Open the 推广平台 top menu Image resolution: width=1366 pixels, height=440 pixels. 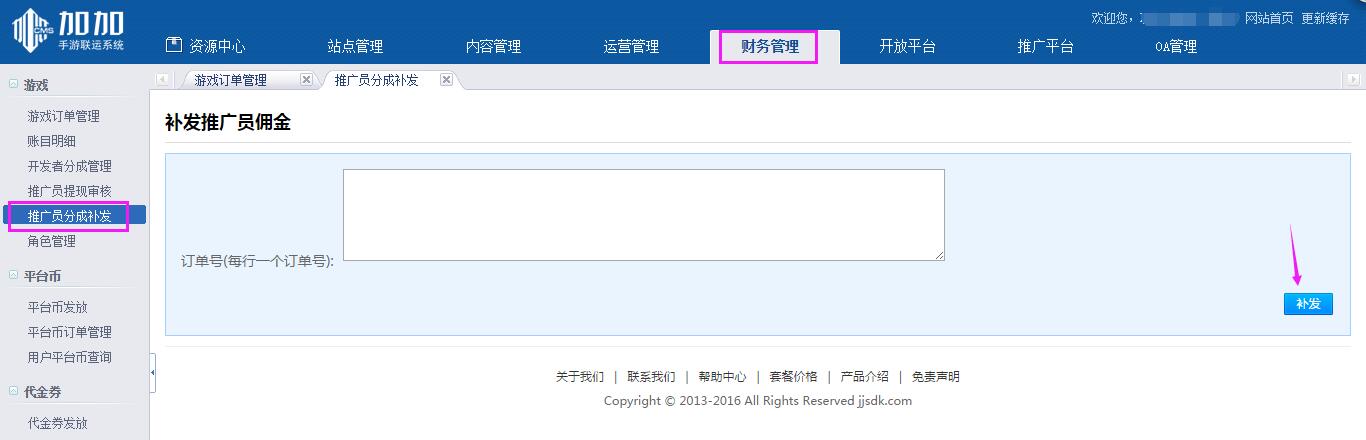coord(1045,46)
